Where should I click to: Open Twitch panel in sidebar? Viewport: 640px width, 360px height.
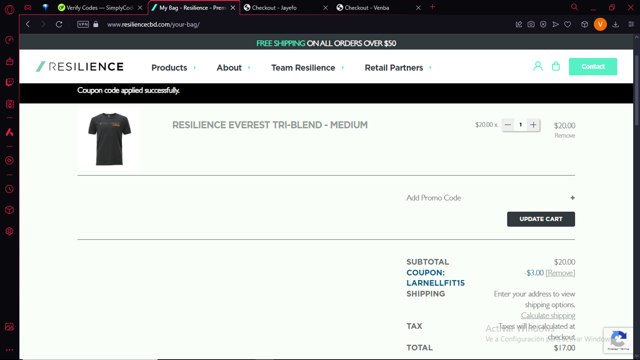pyautogui.click(x=9, y=82)
